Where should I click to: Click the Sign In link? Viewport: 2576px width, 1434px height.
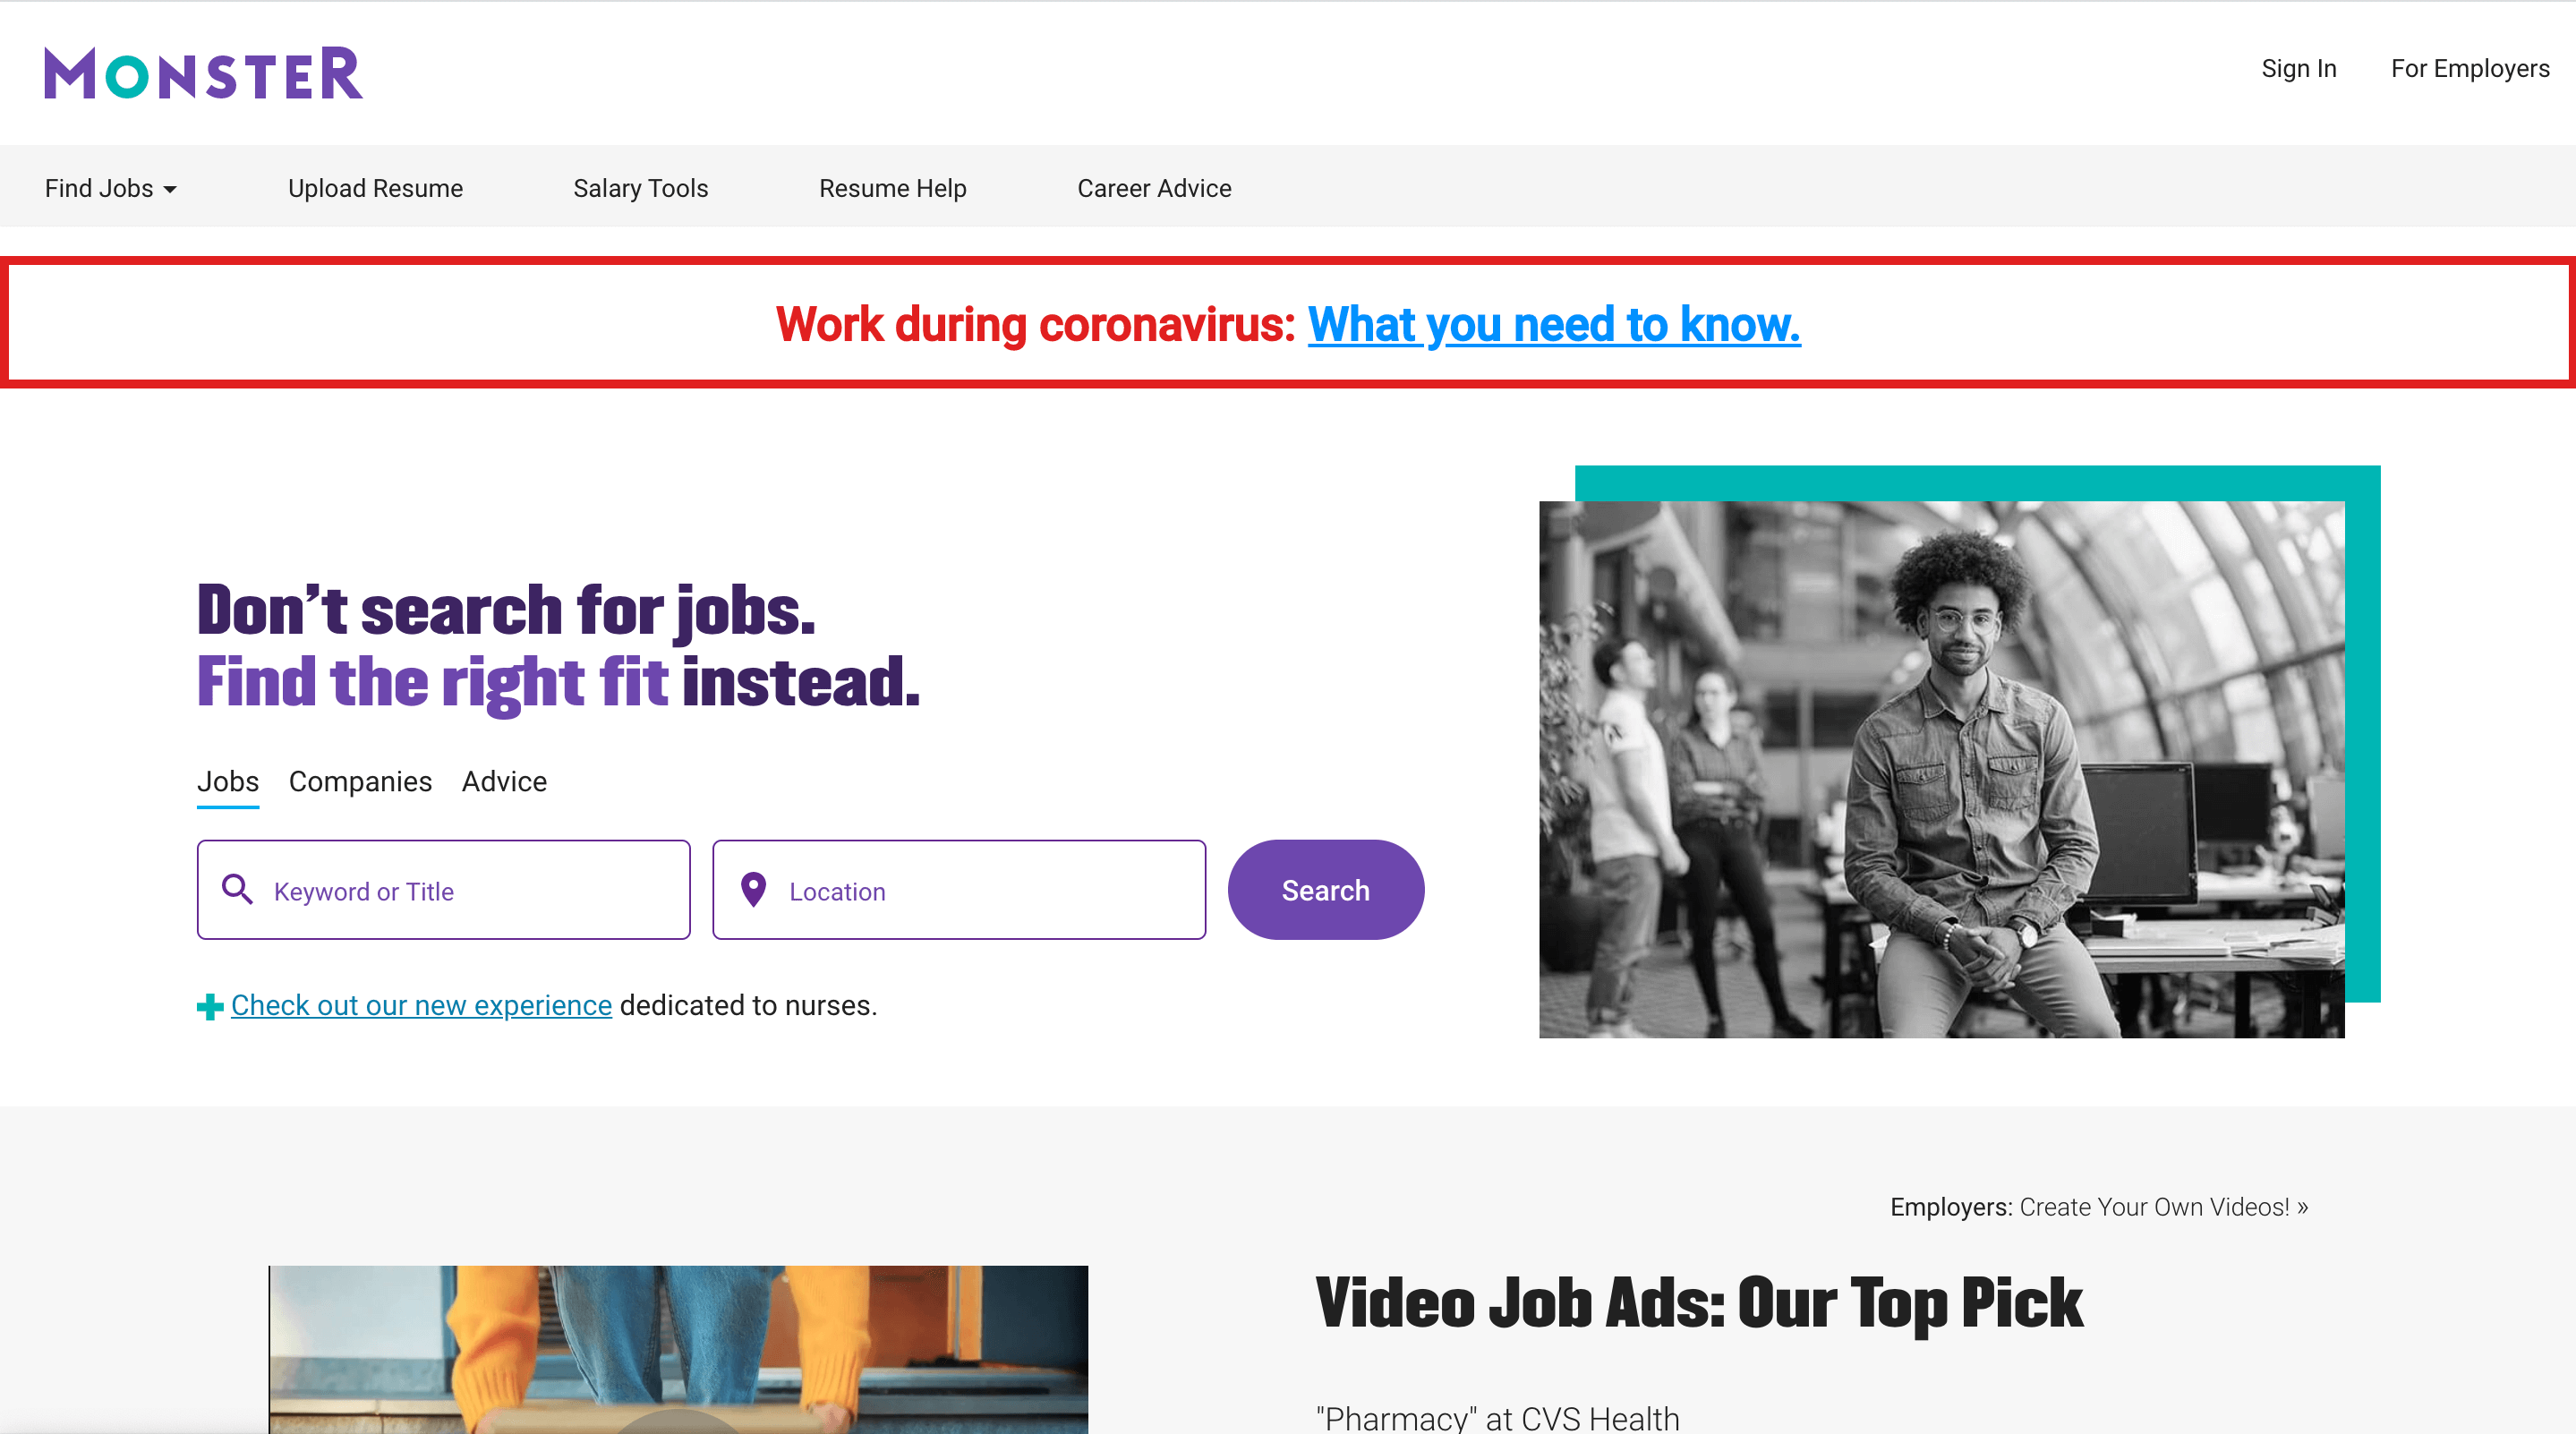[x=2298, y=69]
